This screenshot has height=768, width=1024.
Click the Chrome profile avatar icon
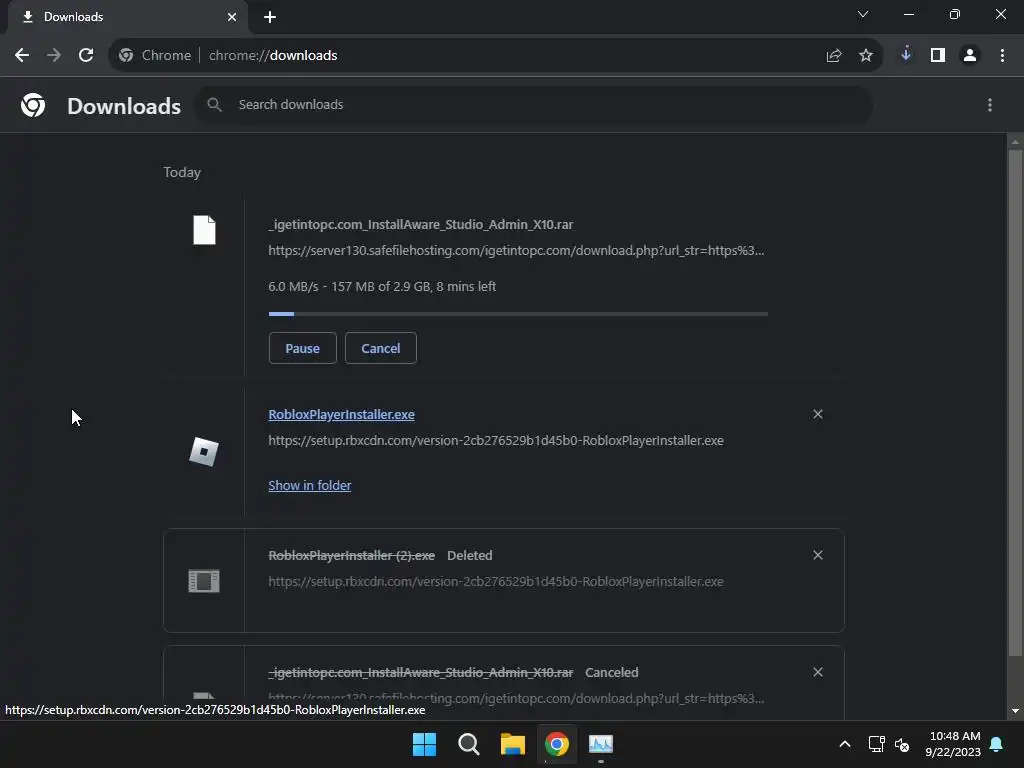(970, 56)
